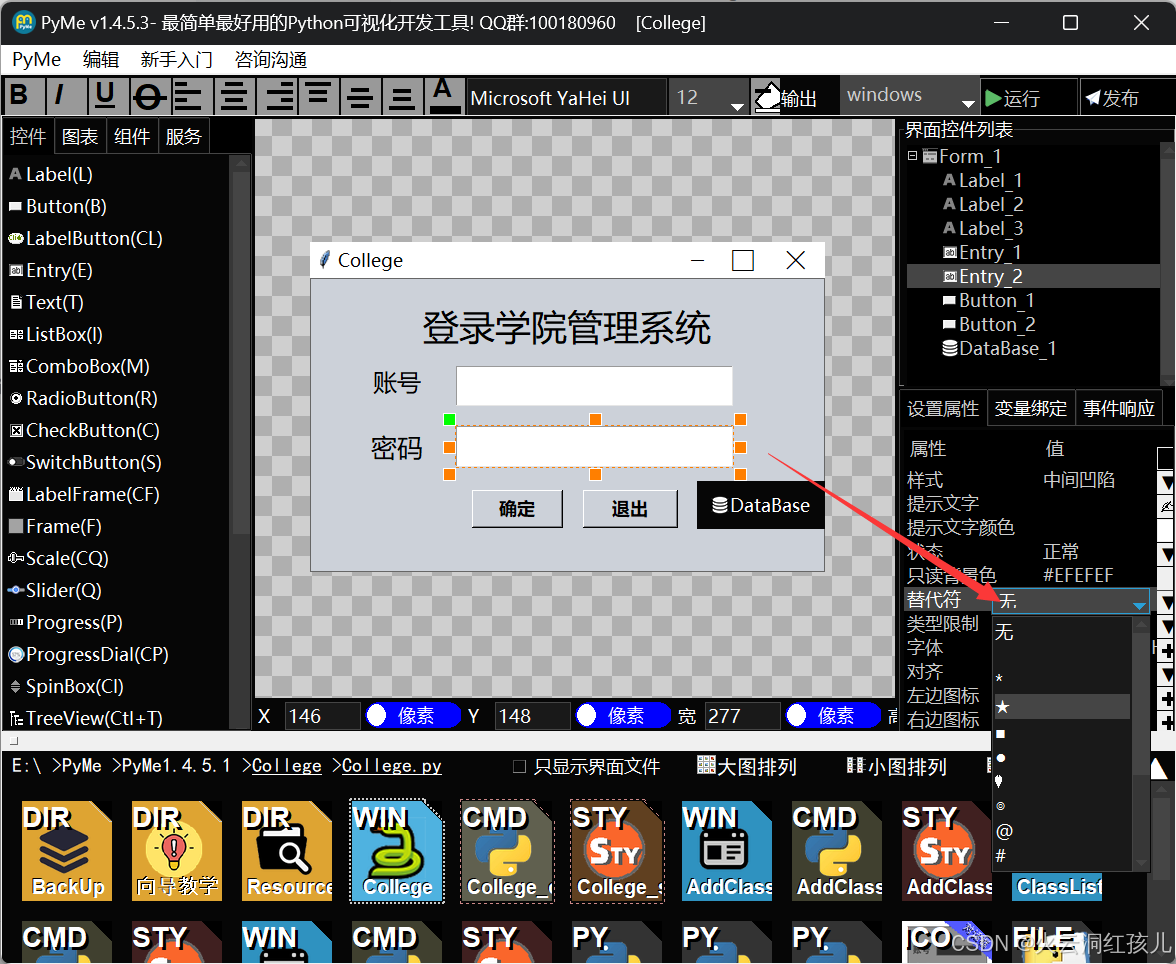Open the PyMe1.4.5.1 path segment
Screen dimensions: 1176x964
point(176,766)
